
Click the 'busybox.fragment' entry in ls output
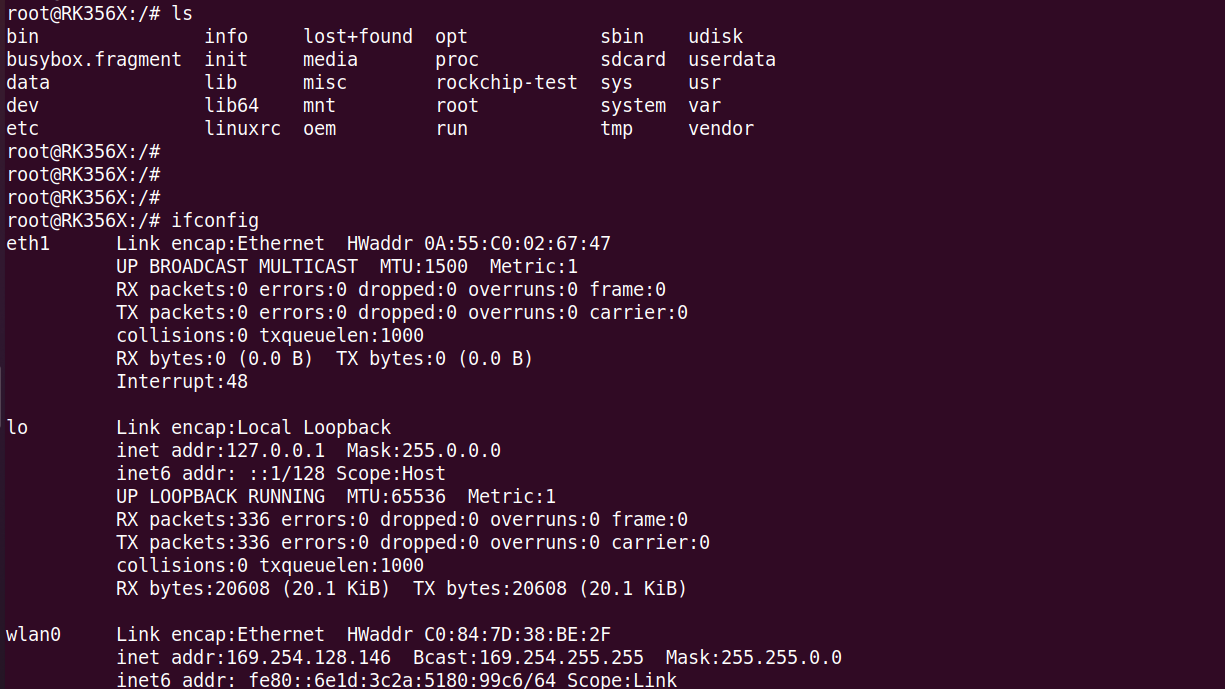[x=94, y=59]
